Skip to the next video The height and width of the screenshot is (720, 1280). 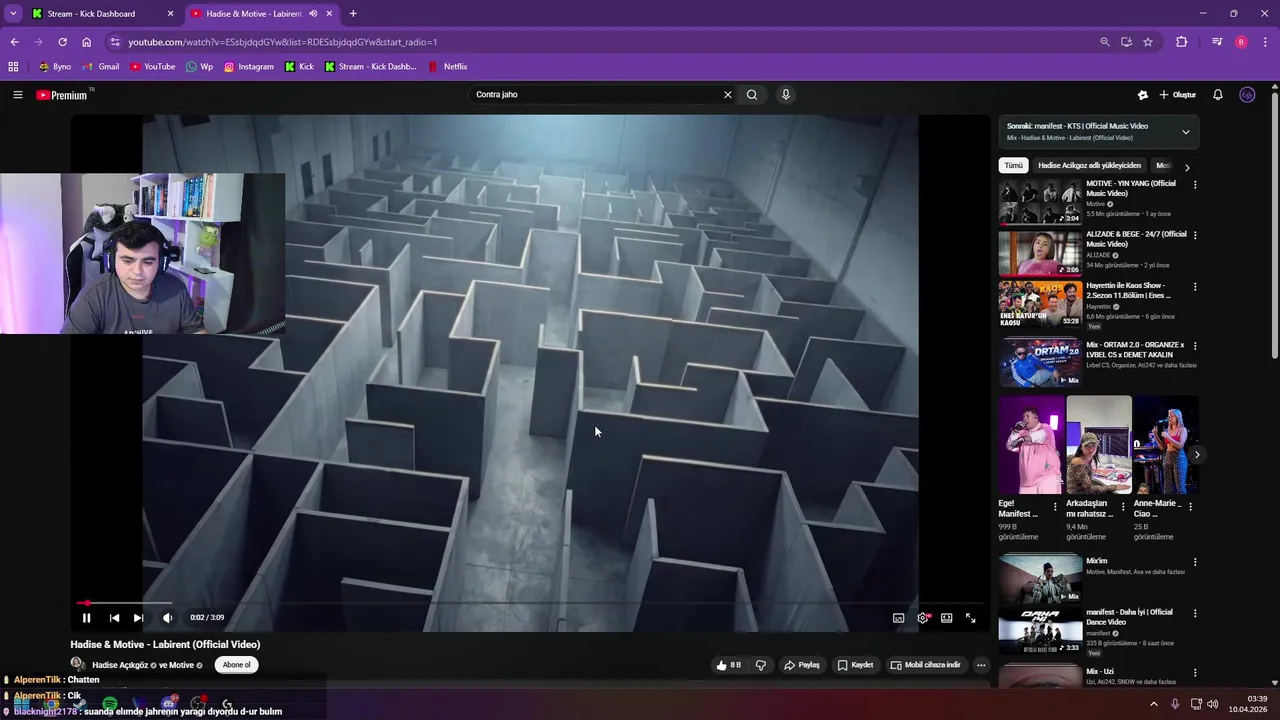coord(138,618)
